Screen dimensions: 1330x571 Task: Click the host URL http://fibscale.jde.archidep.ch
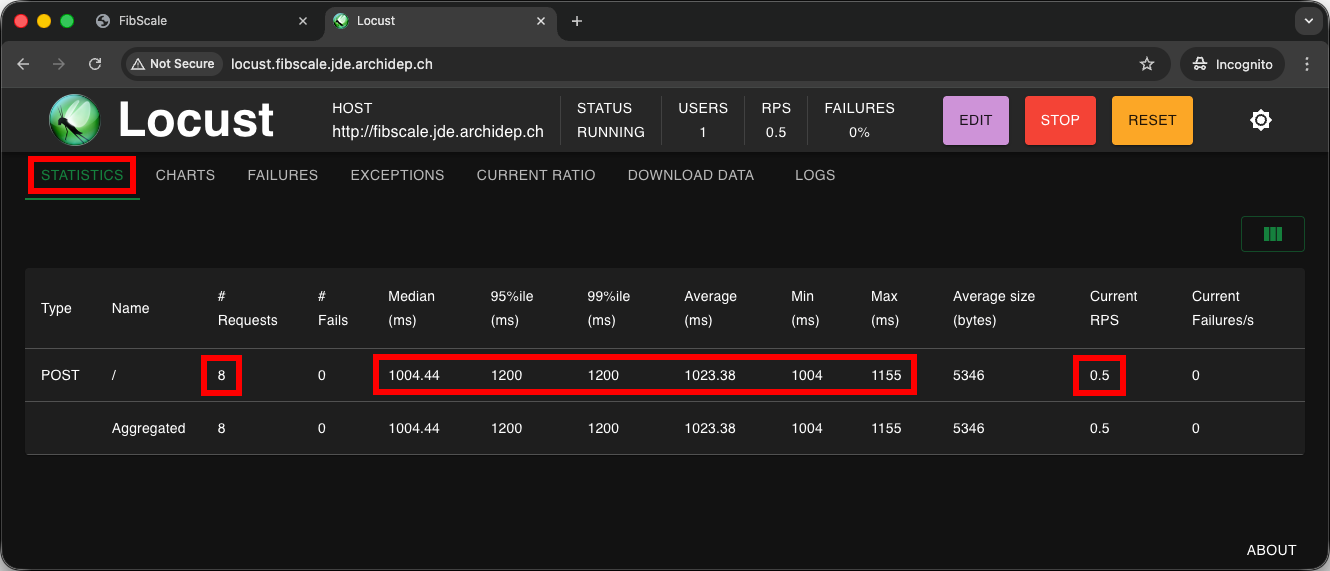tap(438, 132)
